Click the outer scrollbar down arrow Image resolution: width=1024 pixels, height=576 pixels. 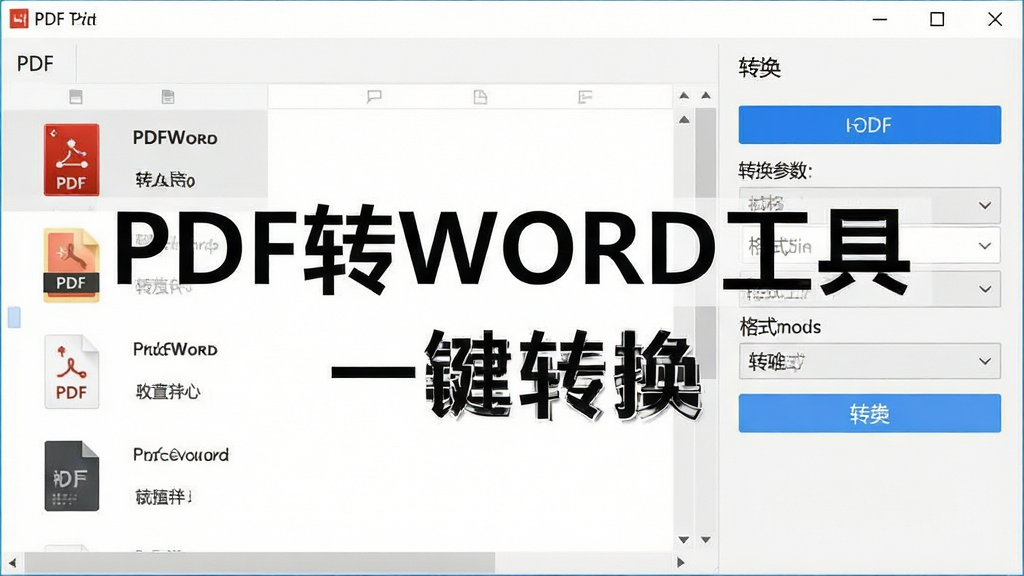coord(706,540)
